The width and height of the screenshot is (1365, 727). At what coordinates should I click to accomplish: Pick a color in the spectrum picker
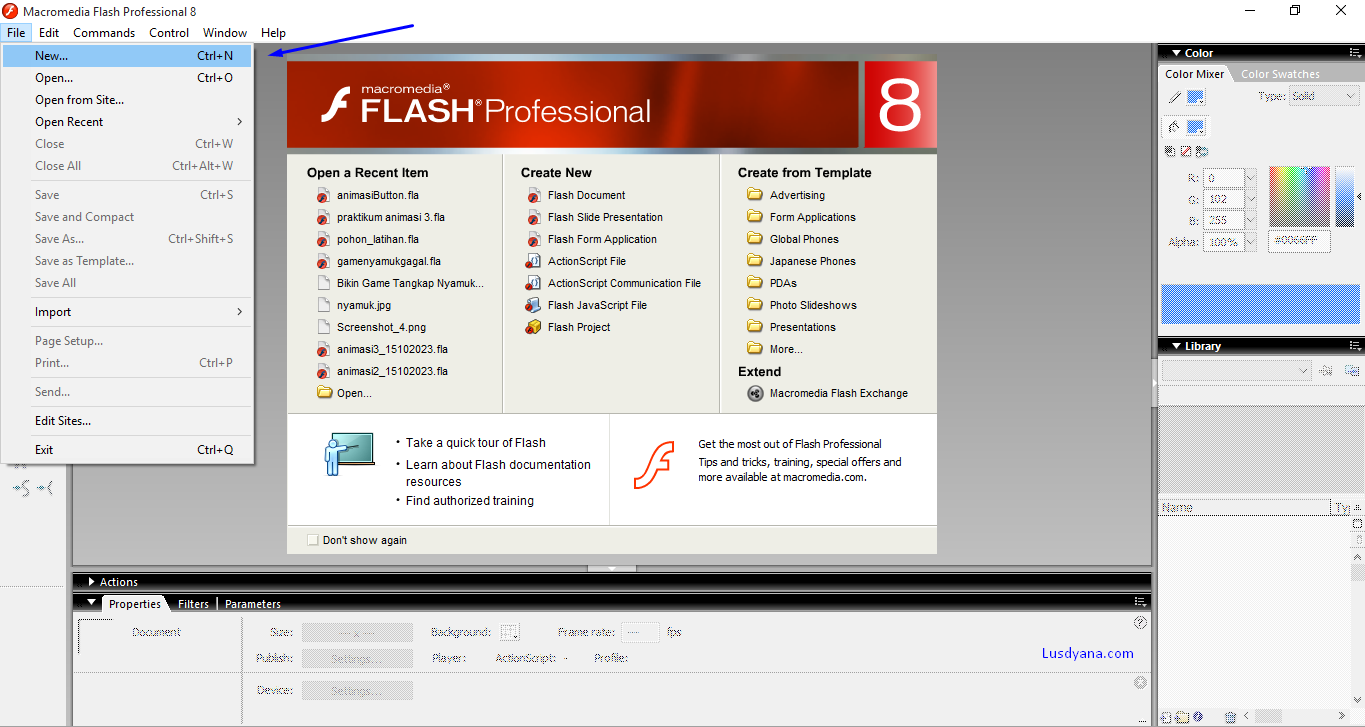coord(1299,197)
